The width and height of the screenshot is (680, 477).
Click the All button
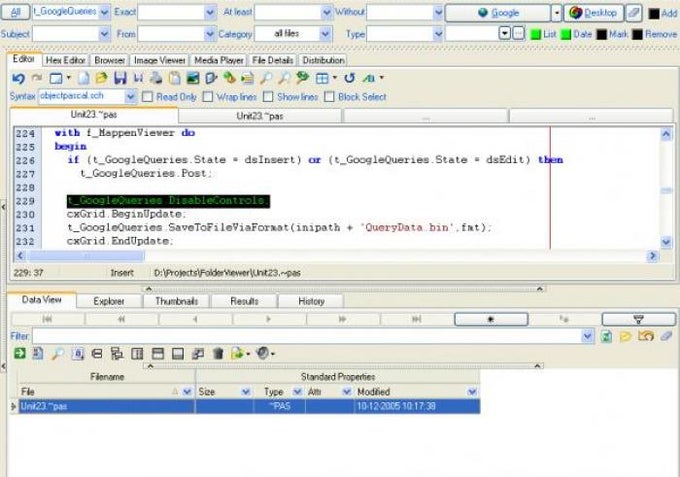(x=15, y=12)
